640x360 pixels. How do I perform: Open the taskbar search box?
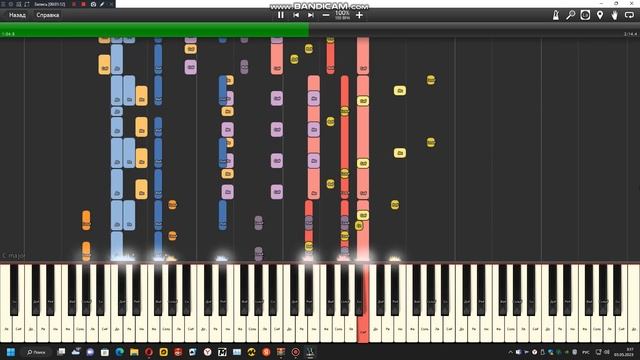pos(36,352)
